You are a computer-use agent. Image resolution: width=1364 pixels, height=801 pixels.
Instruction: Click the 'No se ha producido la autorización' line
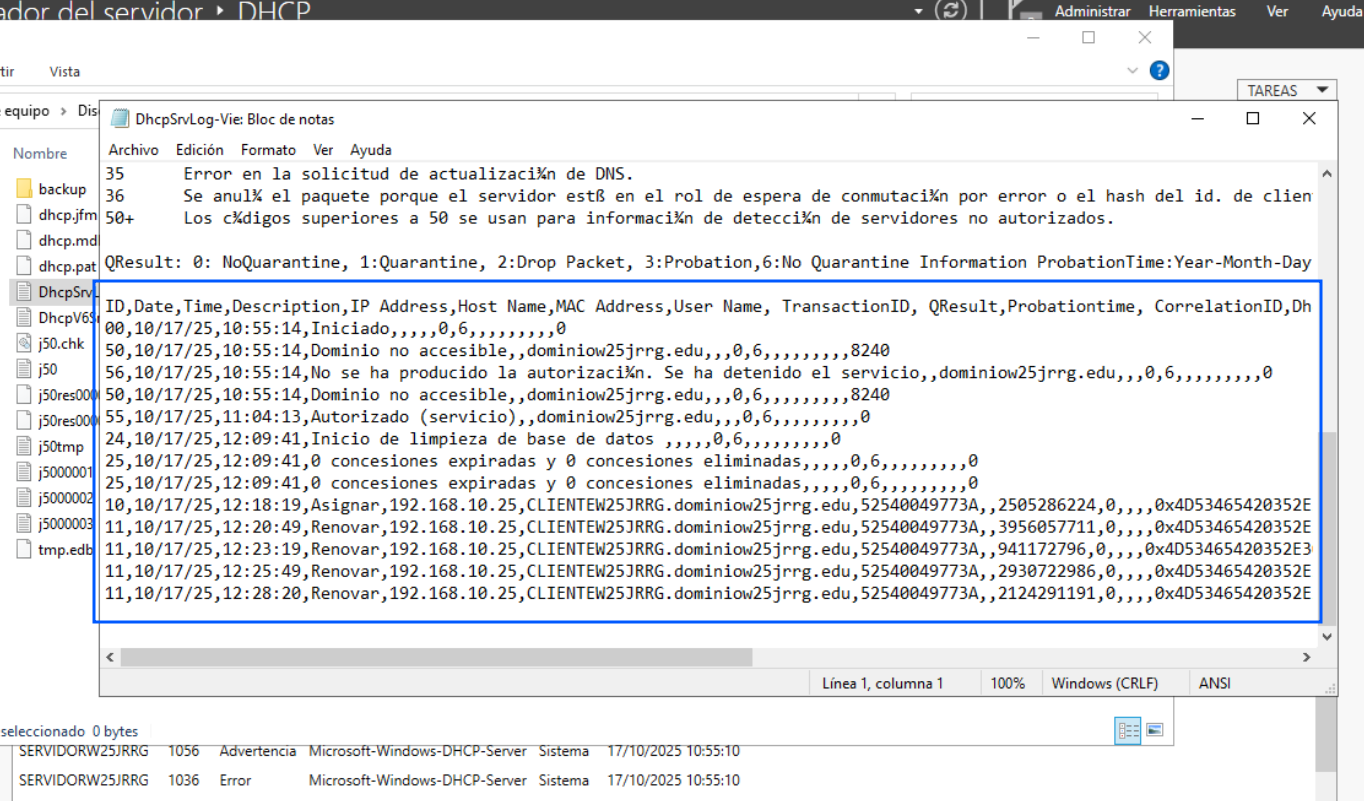[688, 372]
